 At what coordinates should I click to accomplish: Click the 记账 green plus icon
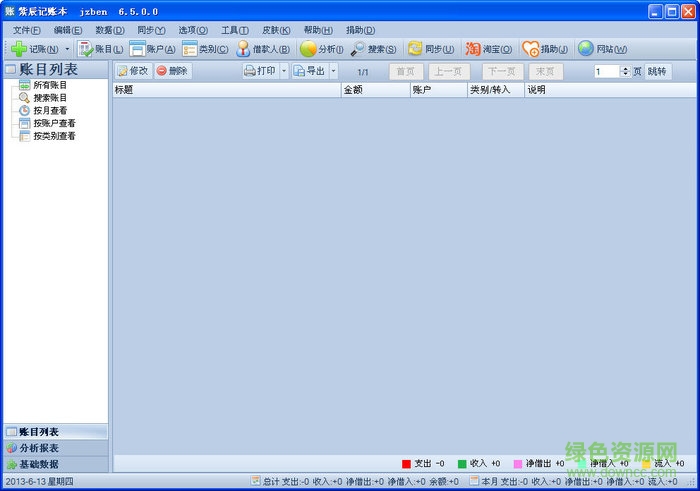19,49
